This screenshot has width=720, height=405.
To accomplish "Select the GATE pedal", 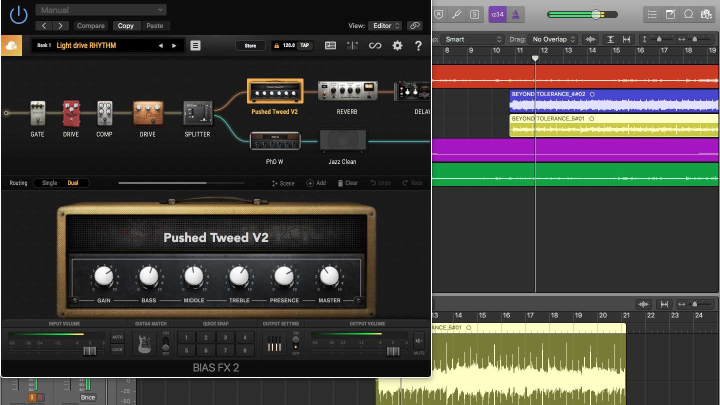I will tap(38, 113).
